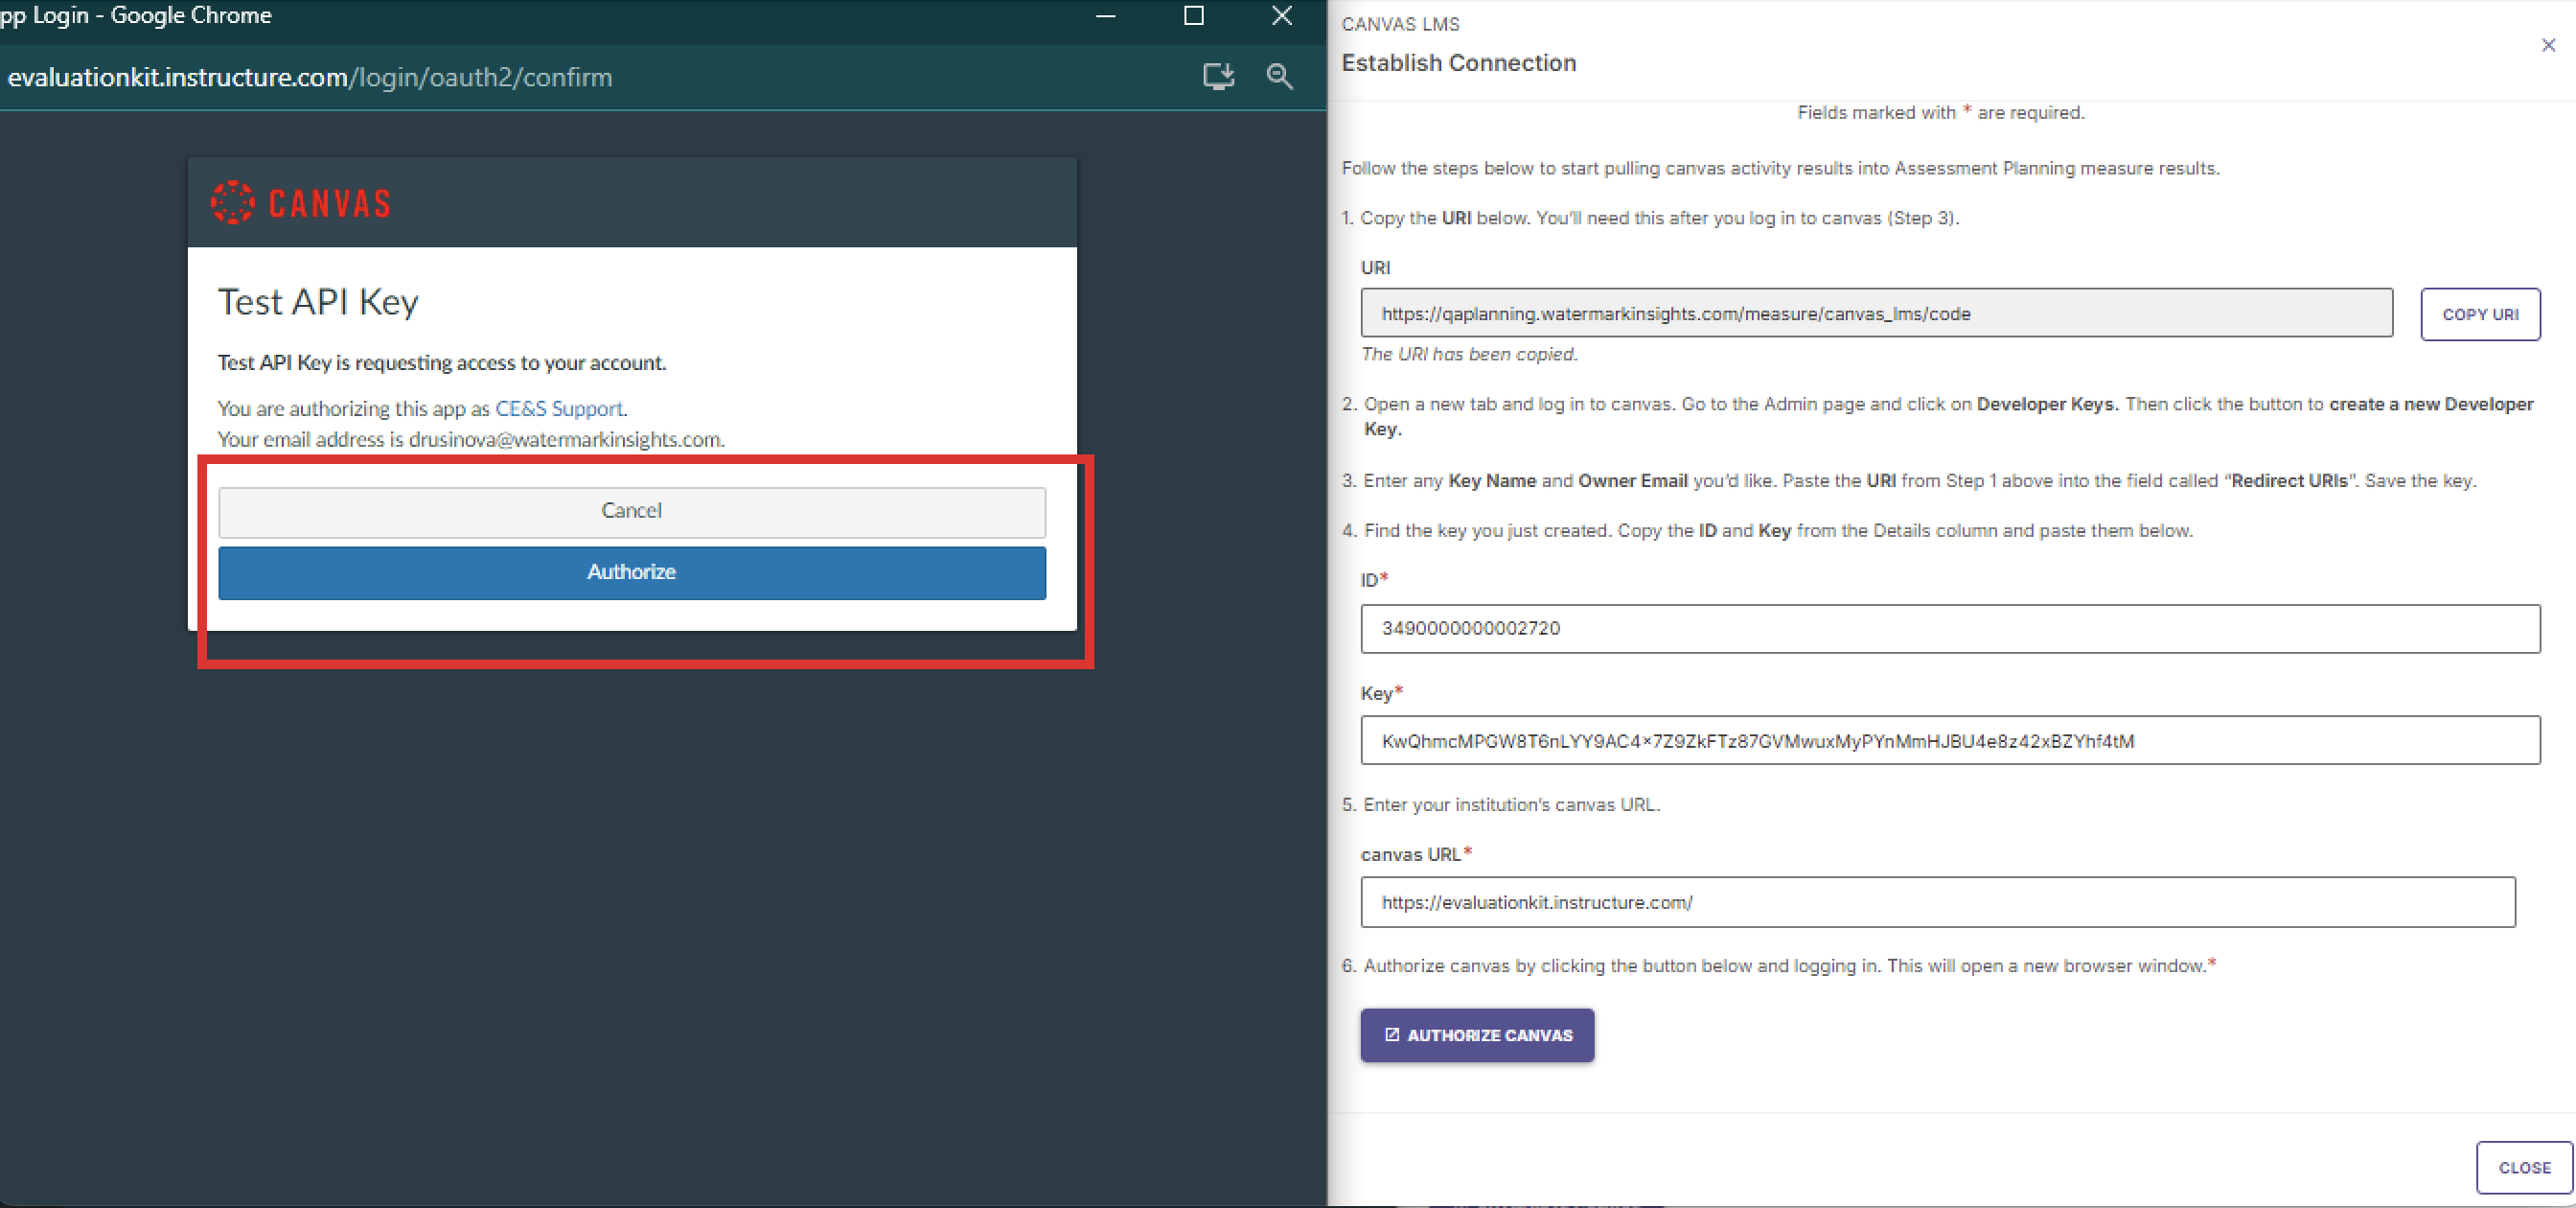Close the Google Chrome login window
Viewport: 2576px width, 1208px height.
tap(1281, 16)
